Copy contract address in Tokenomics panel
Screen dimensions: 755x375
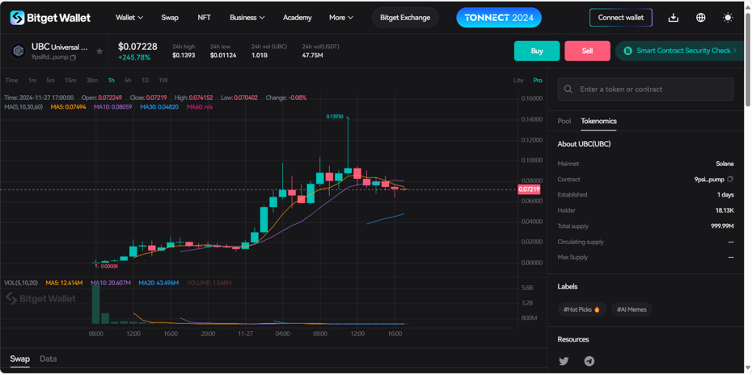[730, 179]
